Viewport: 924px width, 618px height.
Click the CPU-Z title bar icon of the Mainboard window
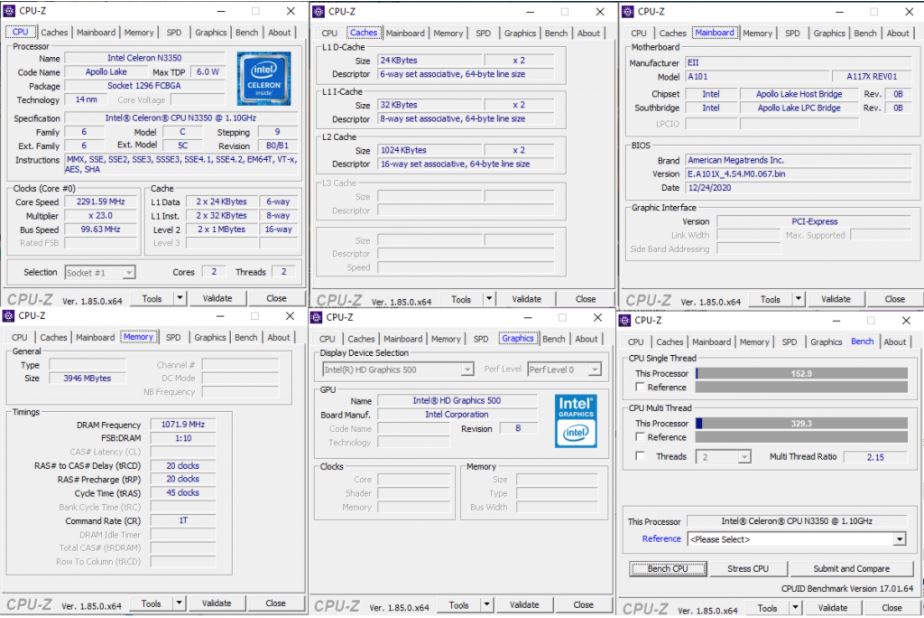pos(629,11)
